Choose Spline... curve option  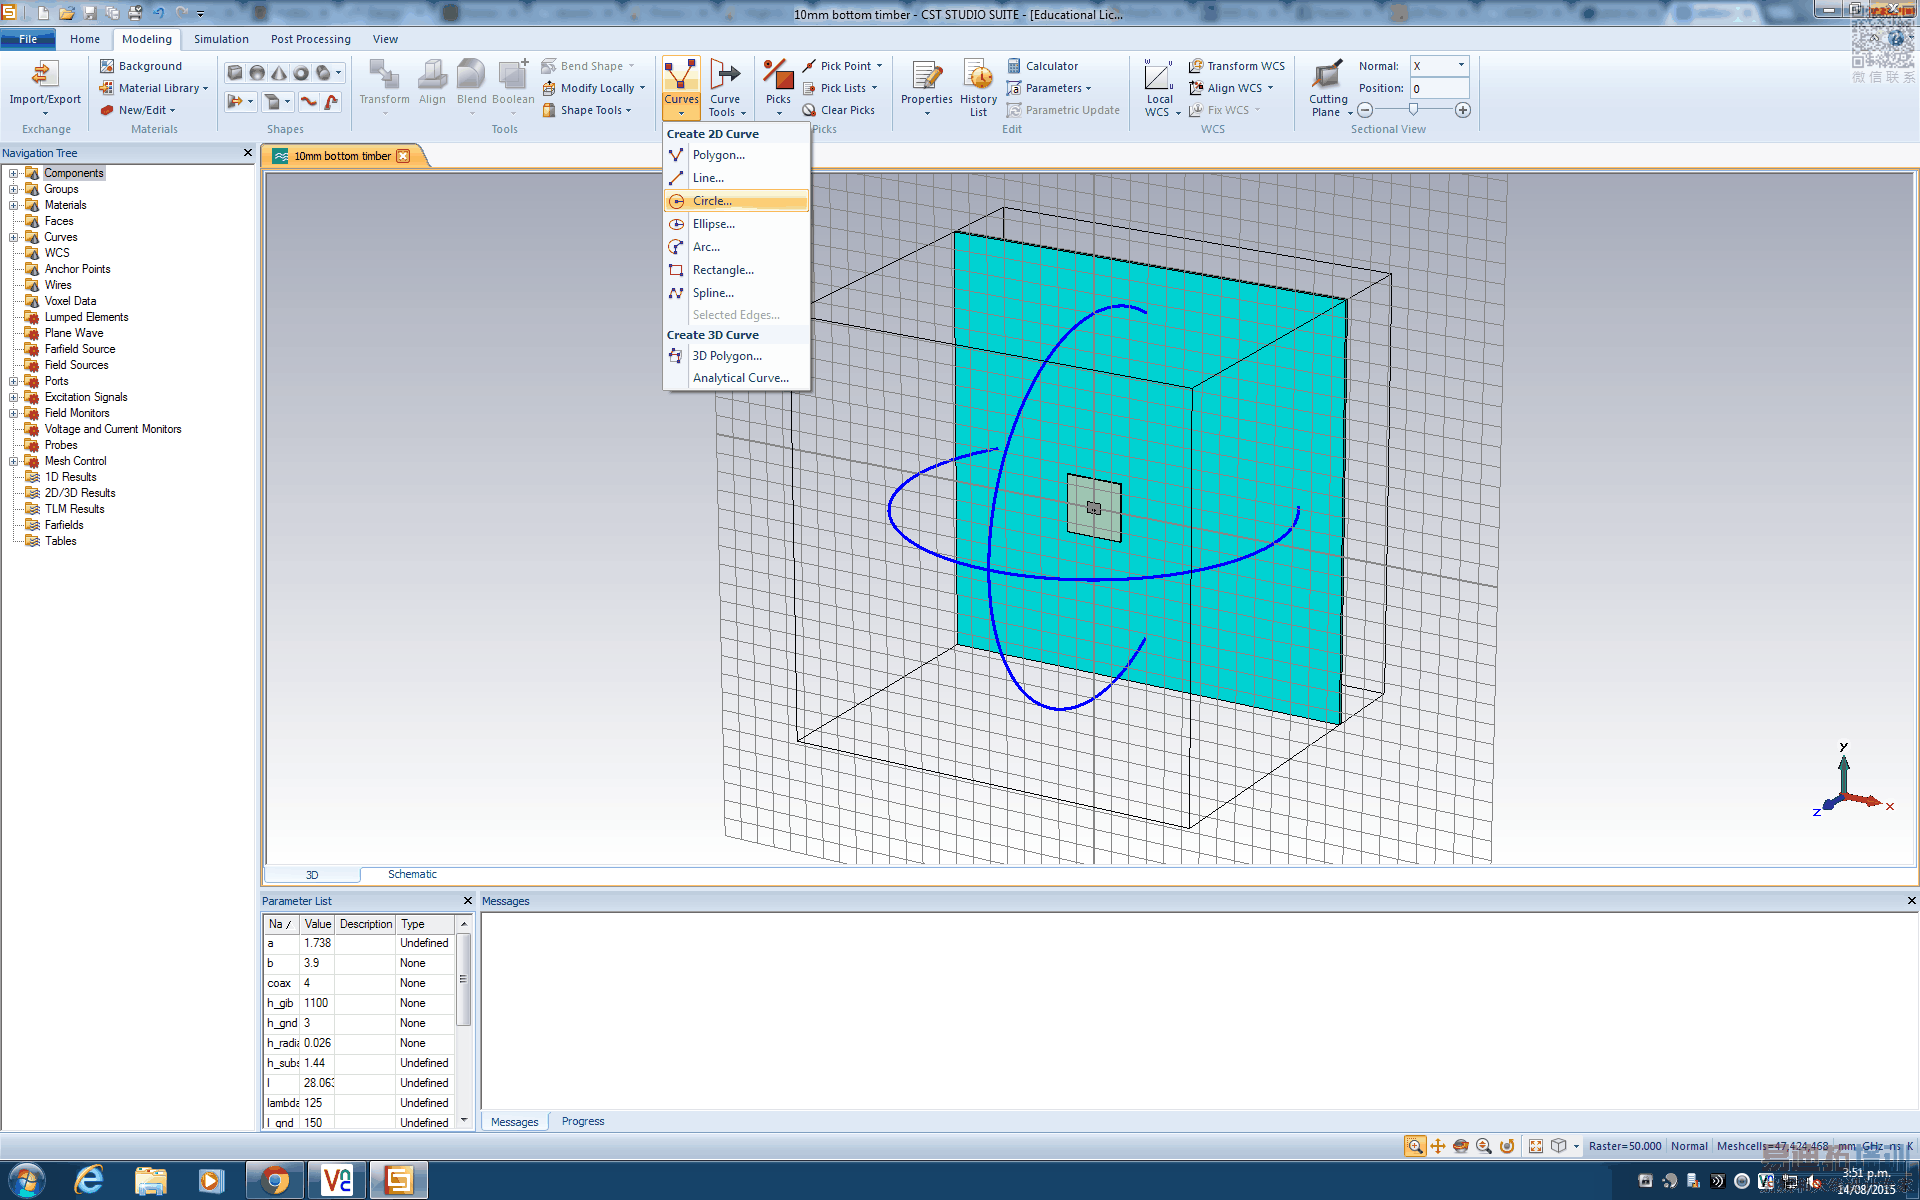tap(737, 293)
